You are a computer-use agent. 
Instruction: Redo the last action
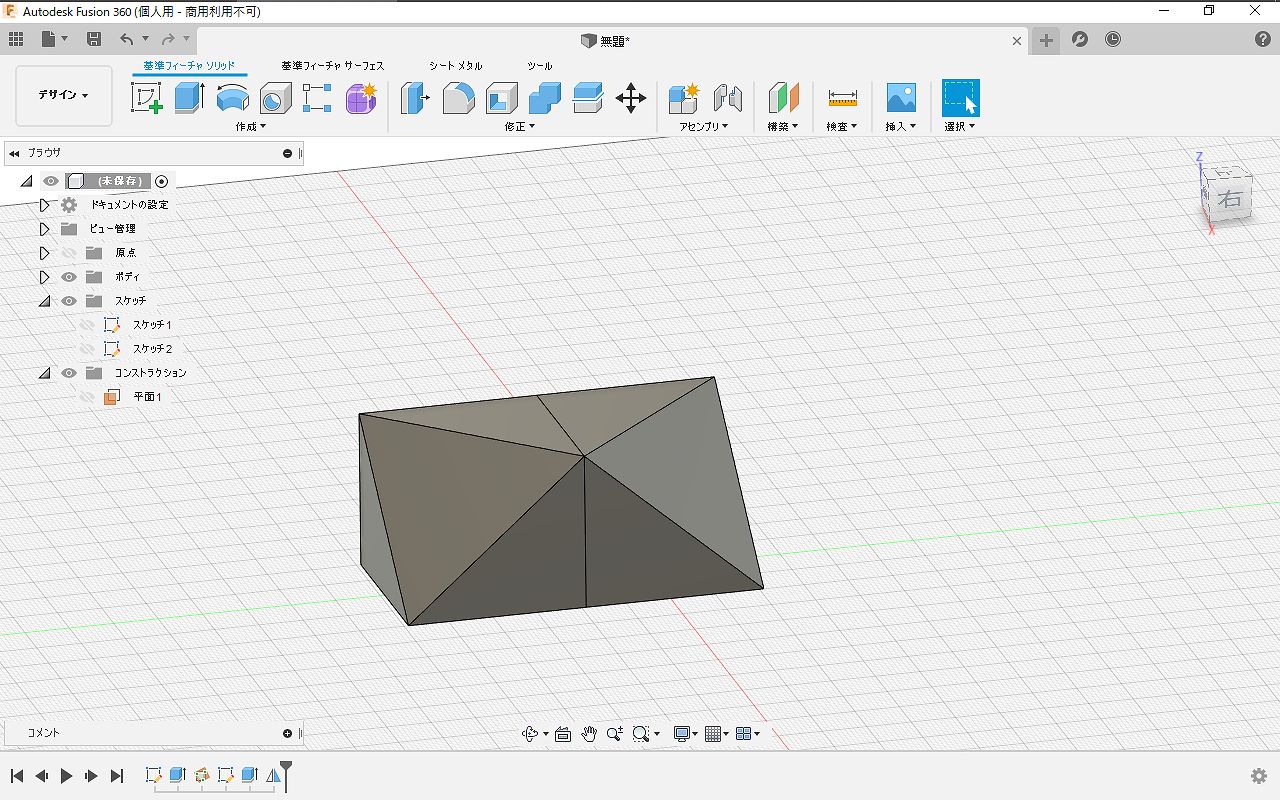168,39
